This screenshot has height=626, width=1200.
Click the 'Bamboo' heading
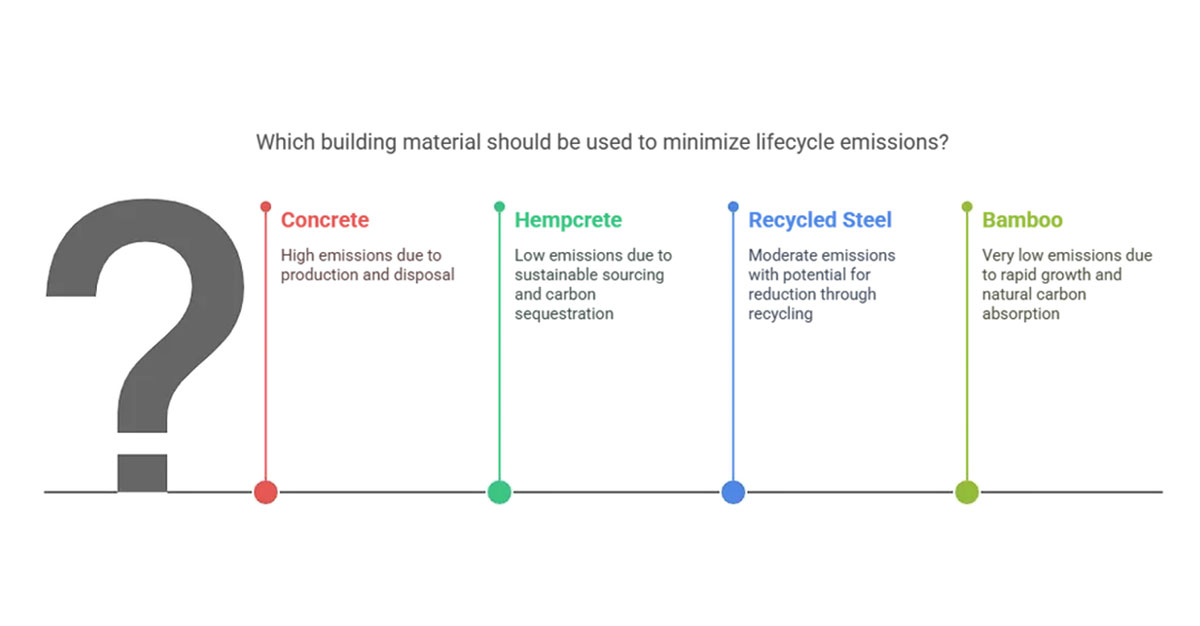(x=1023, y=220)
